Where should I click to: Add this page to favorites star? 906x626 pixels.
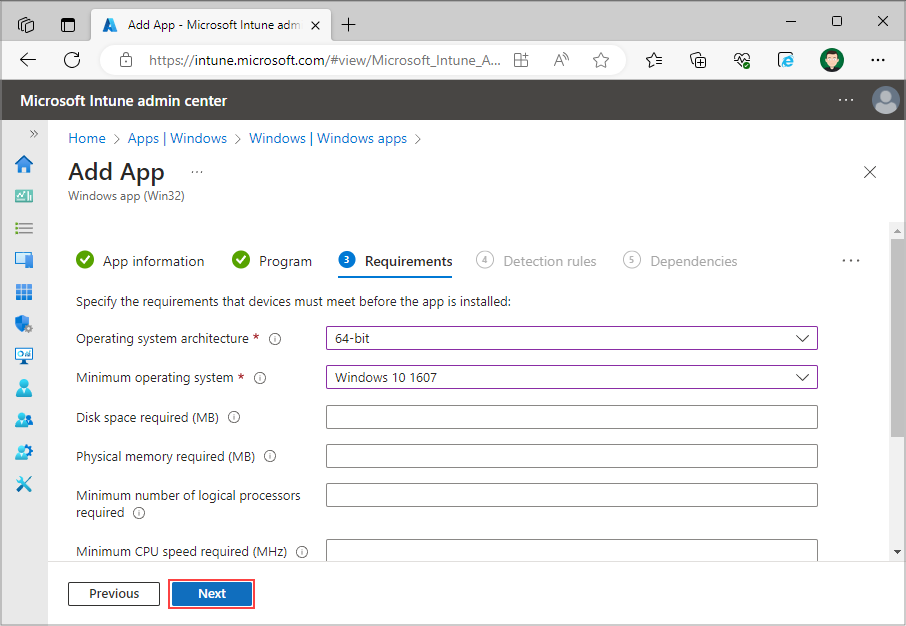click(x=601, y=60)
